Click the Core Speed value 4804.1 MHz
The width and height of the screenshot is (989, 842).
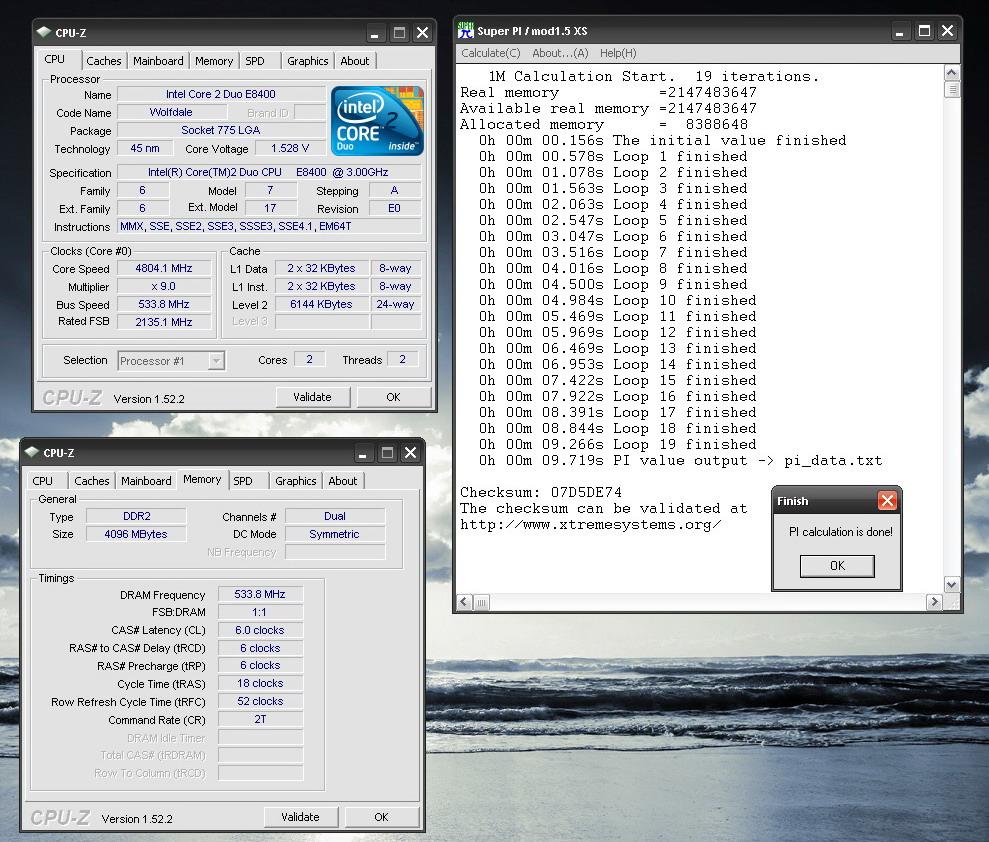(164, 268)
